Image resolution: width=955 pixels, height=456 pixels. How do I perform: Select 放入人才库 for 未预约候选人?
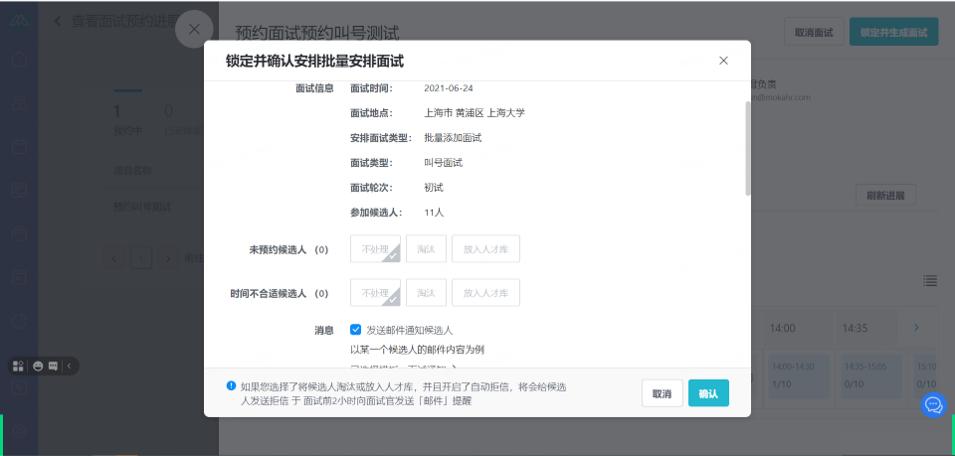(x=485, y=249)
